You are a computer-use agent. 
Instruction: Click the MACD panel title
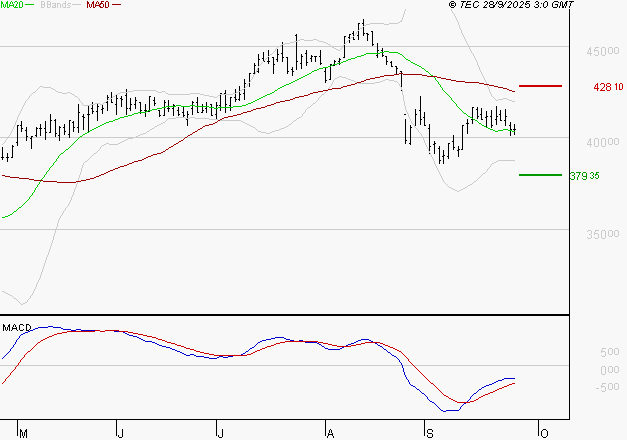coord(16,327)
